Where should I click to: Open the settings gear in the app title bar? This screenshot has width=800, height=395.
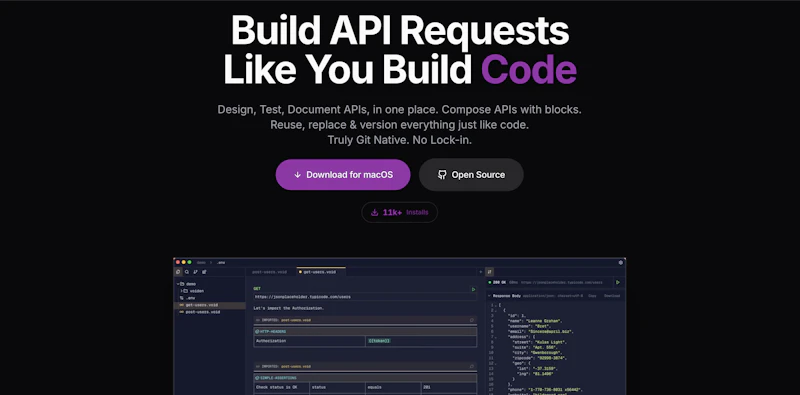(x=621, y=262)
